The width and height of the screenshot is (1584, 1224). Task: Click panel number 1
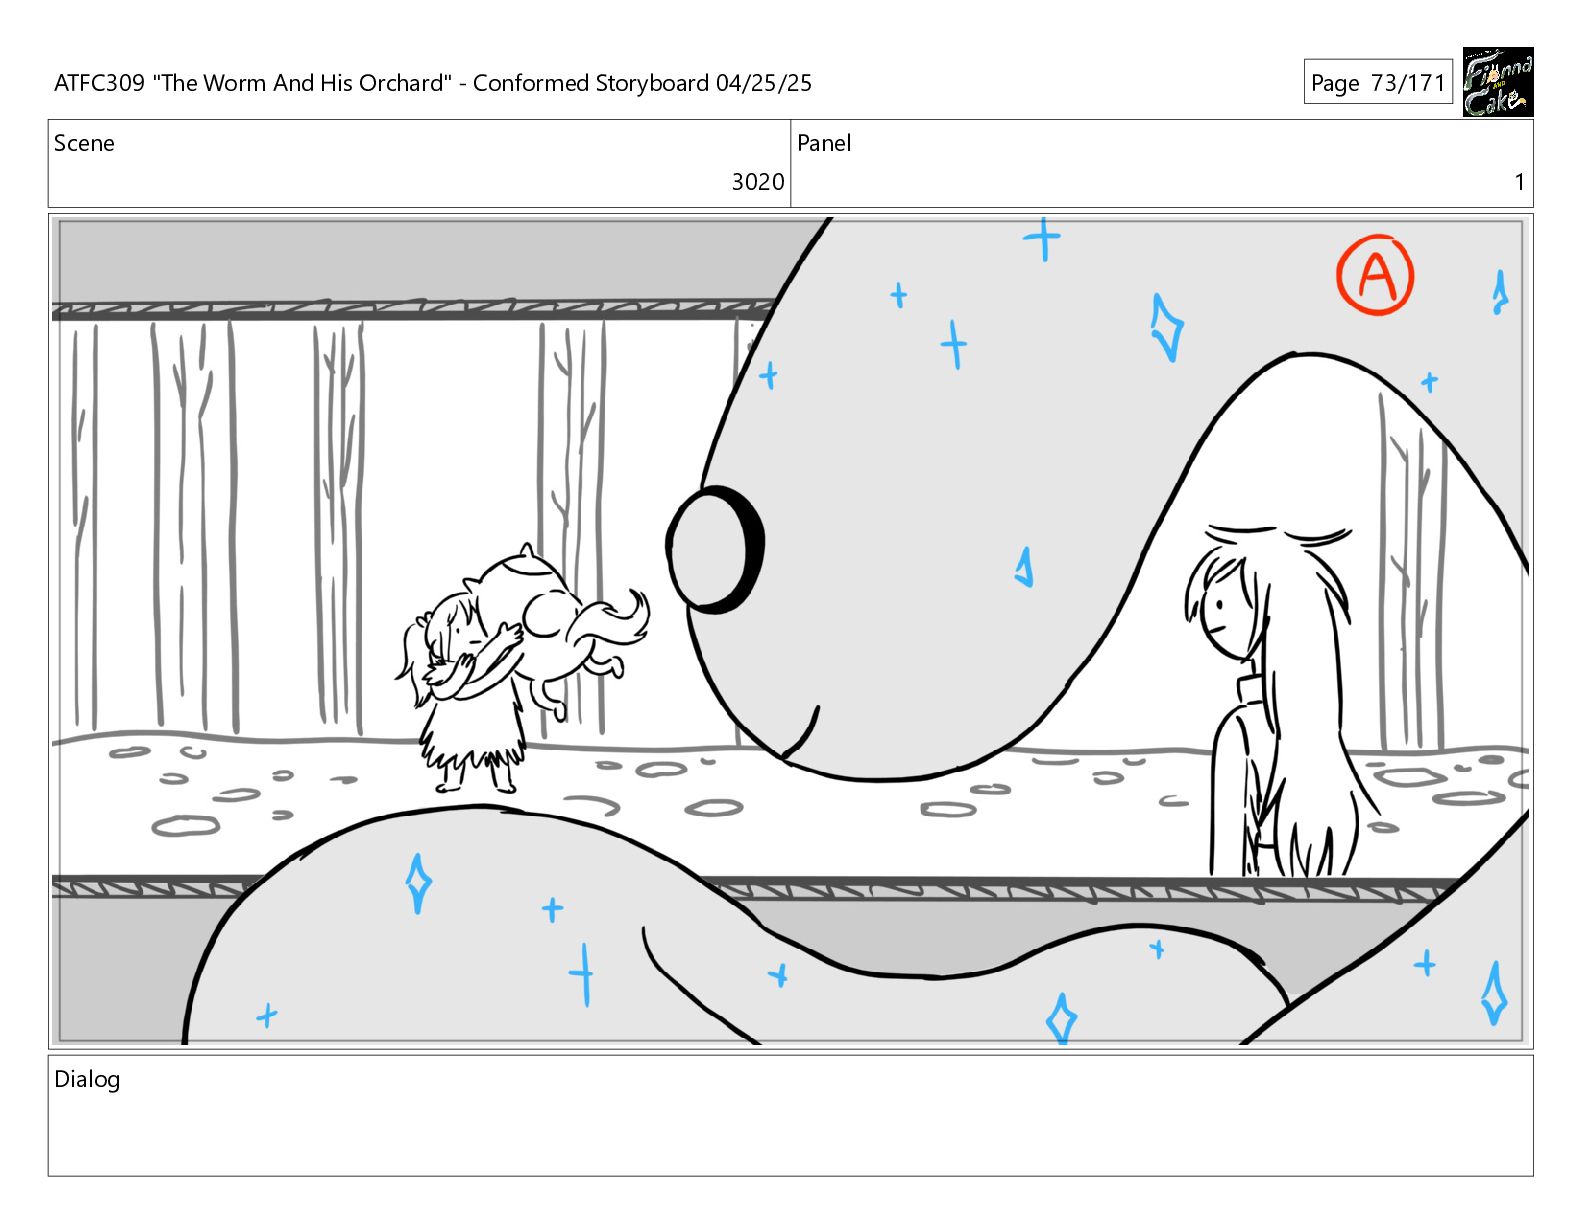(x=1520, y=182)
